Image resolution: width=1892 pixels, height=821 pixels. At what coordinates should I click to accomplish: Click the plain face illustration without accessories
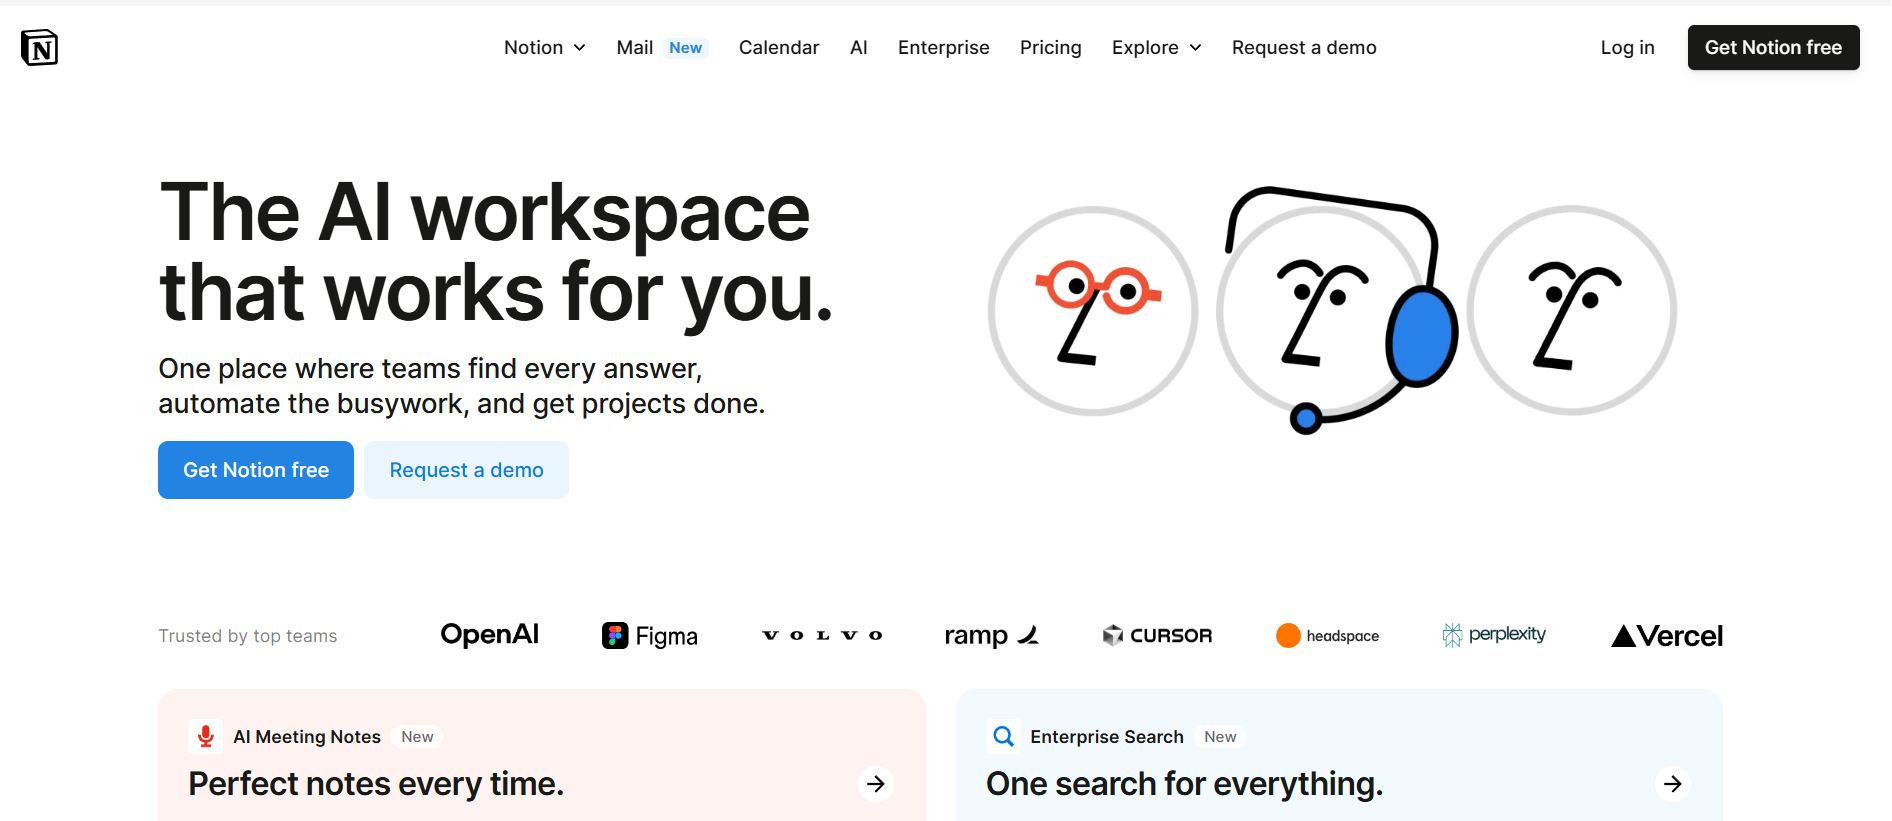coord(1572,311)
